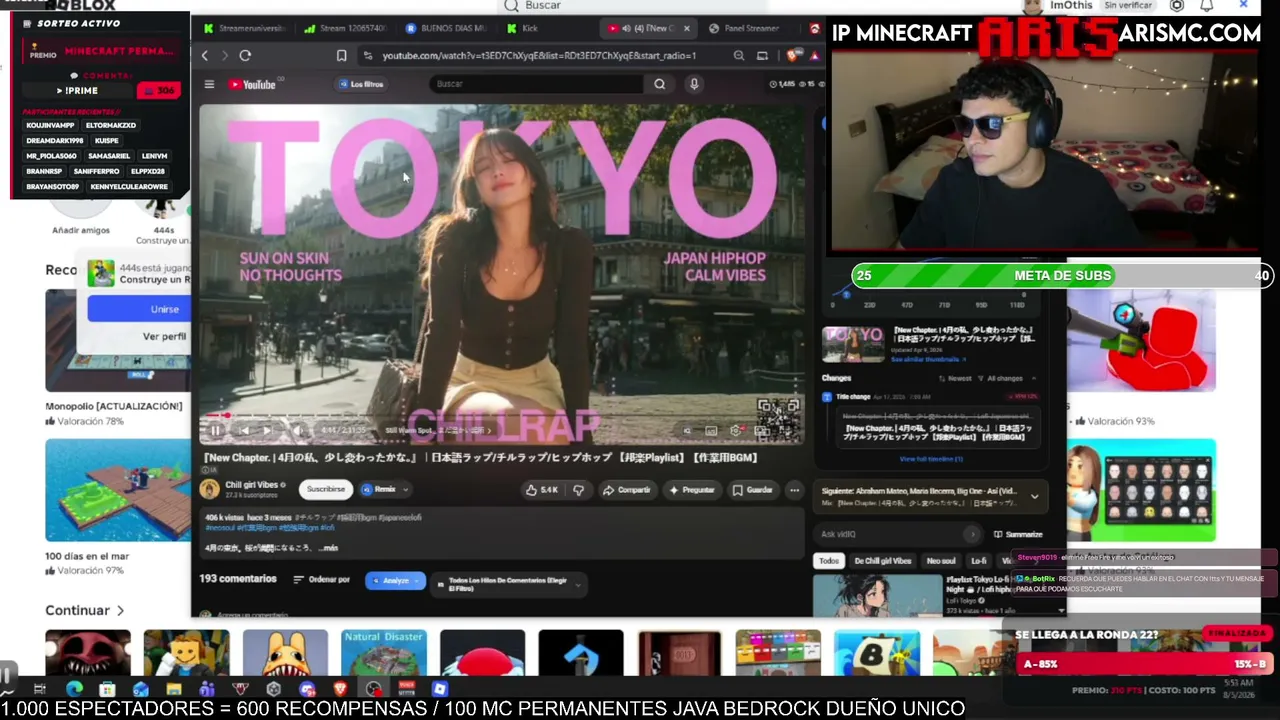The image size is (1280, 720).
Task: Dislike the video with thumbs down
Action: click(x=578, y=490)
